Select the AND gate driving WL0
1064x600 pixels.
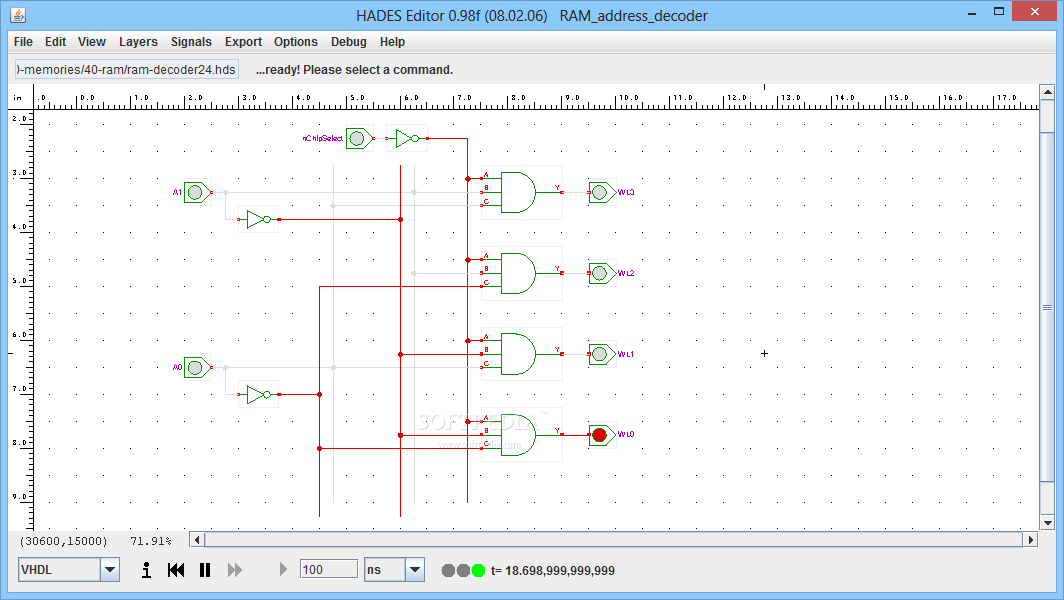[521, 435]
